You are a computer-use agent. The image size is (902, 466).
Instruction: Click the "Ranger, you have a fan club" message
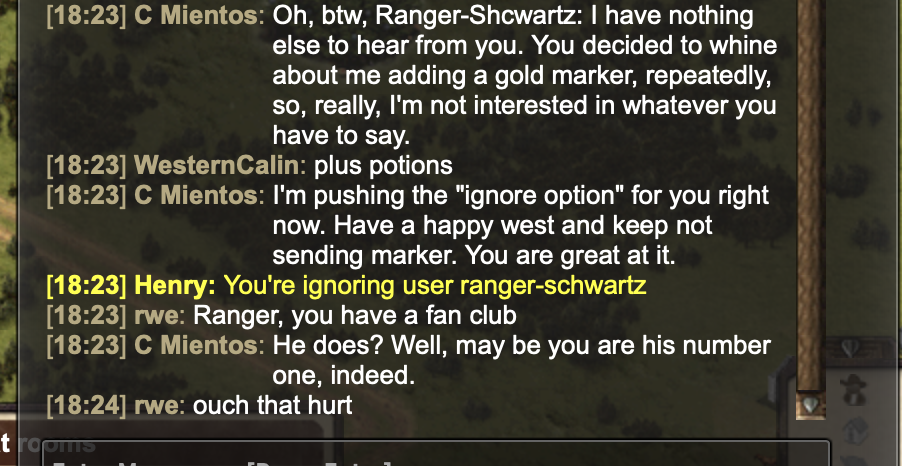354,316
